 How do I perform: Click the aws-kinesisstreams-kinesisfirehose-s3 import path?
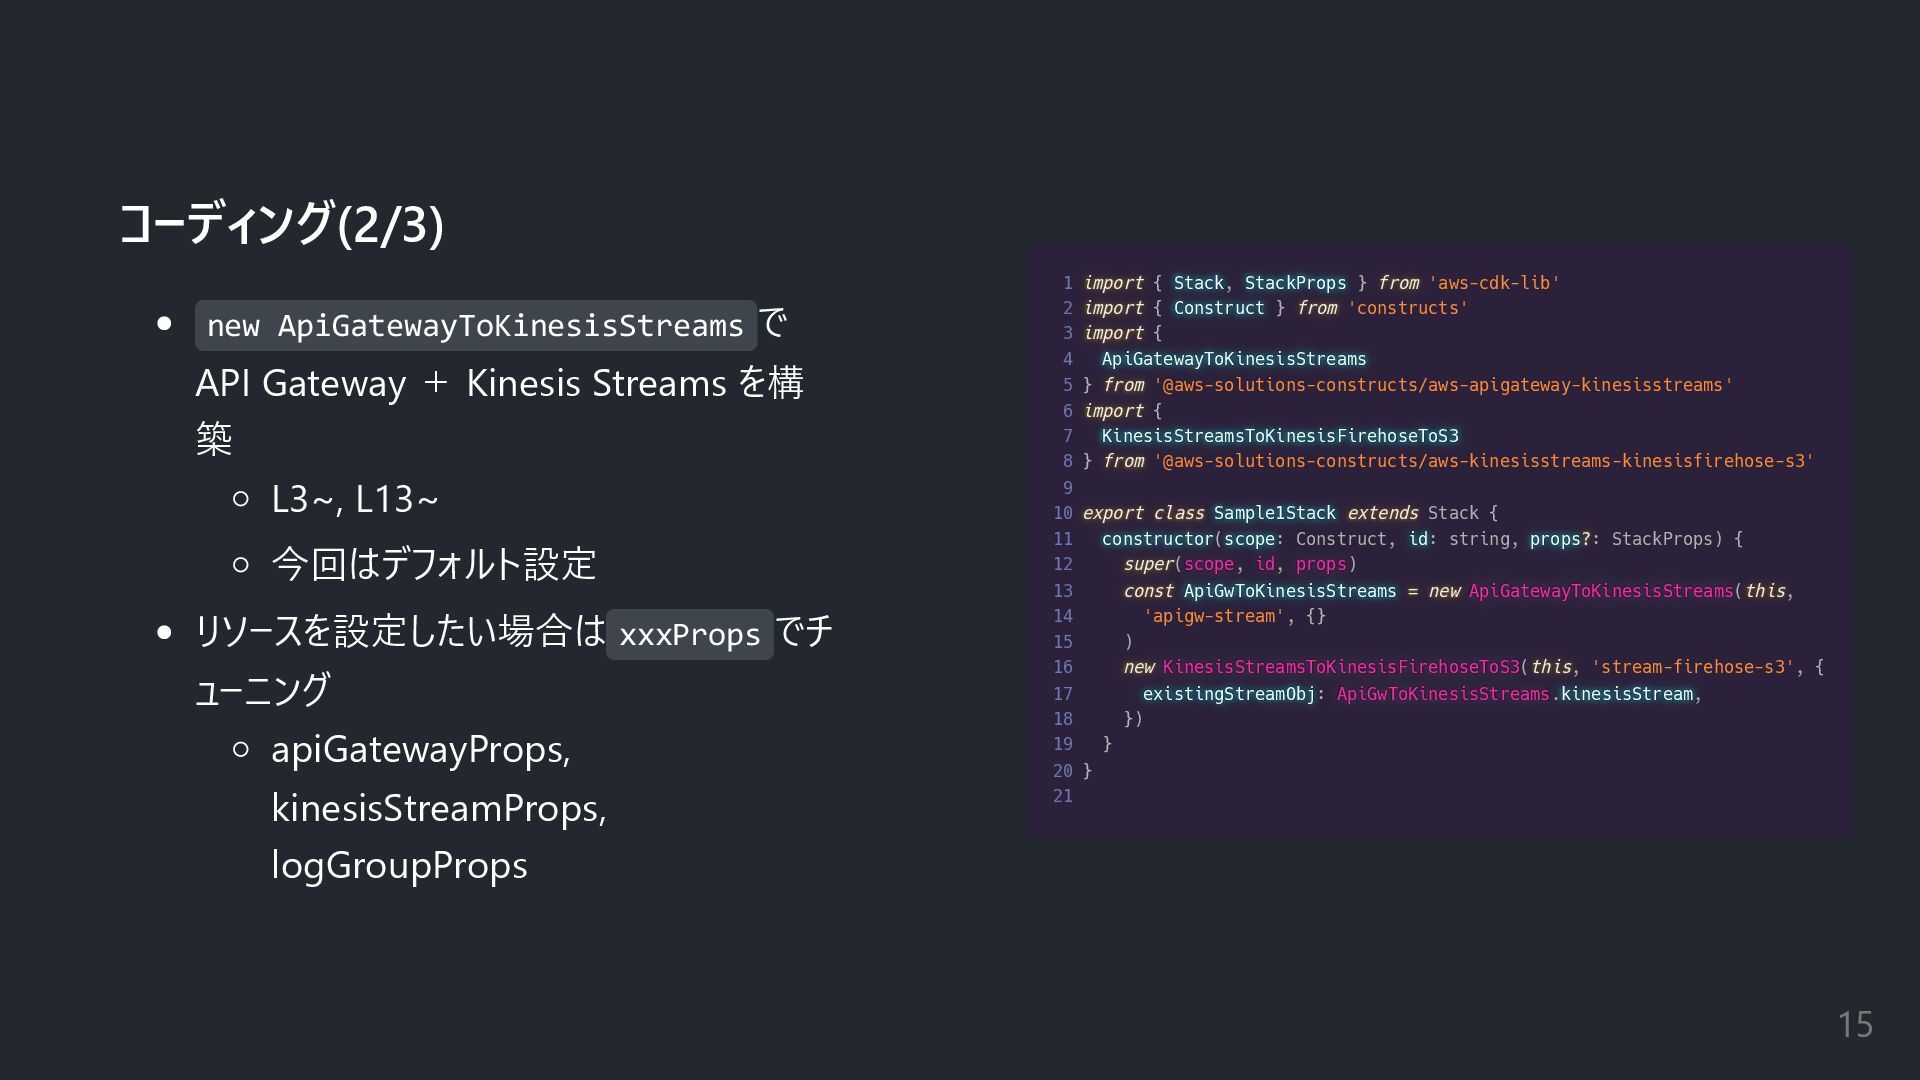(x=1483, y=461)
